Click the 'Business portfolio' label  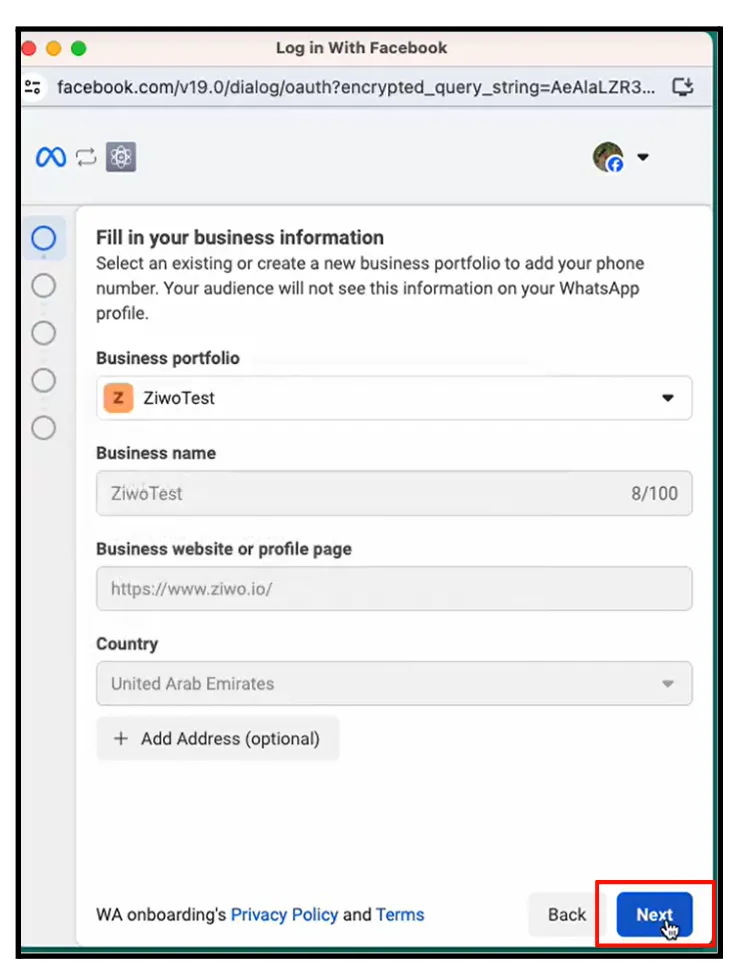(168, 358)
